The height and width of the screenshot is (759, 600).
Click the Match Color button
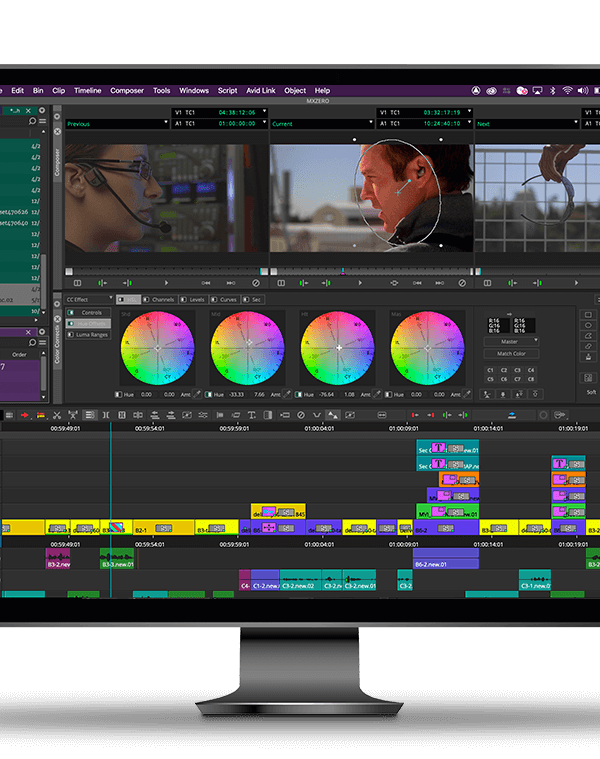[511, 354]
